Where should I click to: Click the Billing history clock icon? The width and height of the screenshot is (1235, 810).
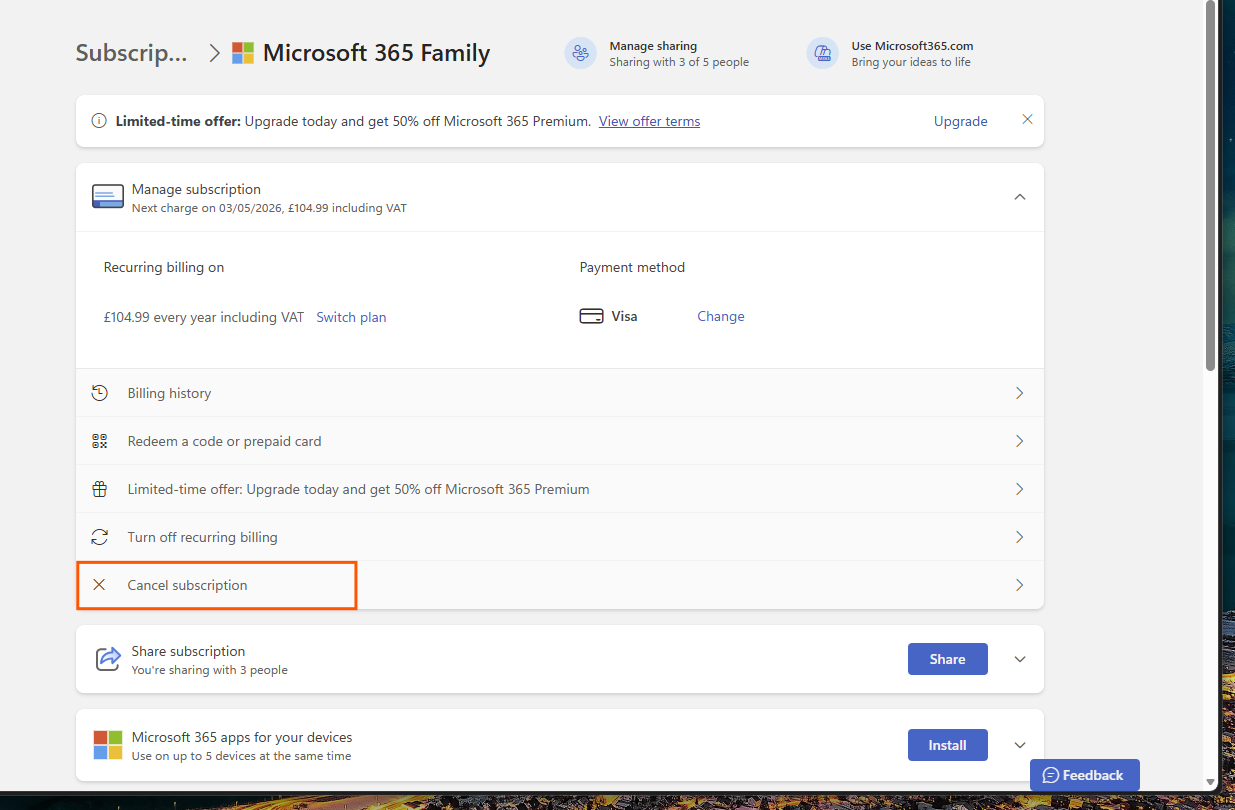click(99, 393)
